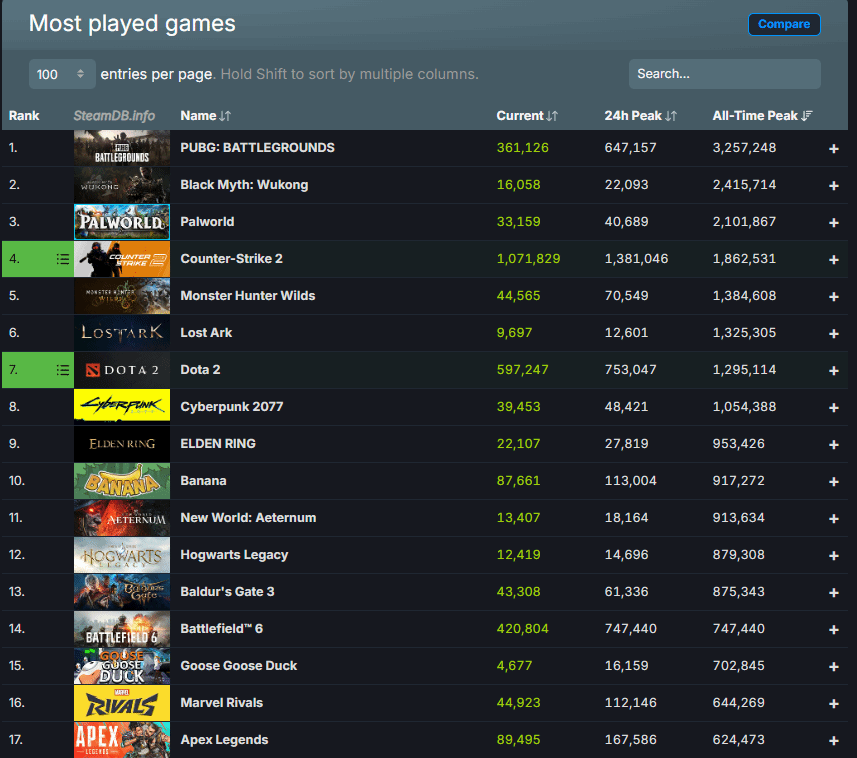Add Cyberpunk 2077 using its plus icon
This screenshot has width=857, height=758.
pos(833,408)
